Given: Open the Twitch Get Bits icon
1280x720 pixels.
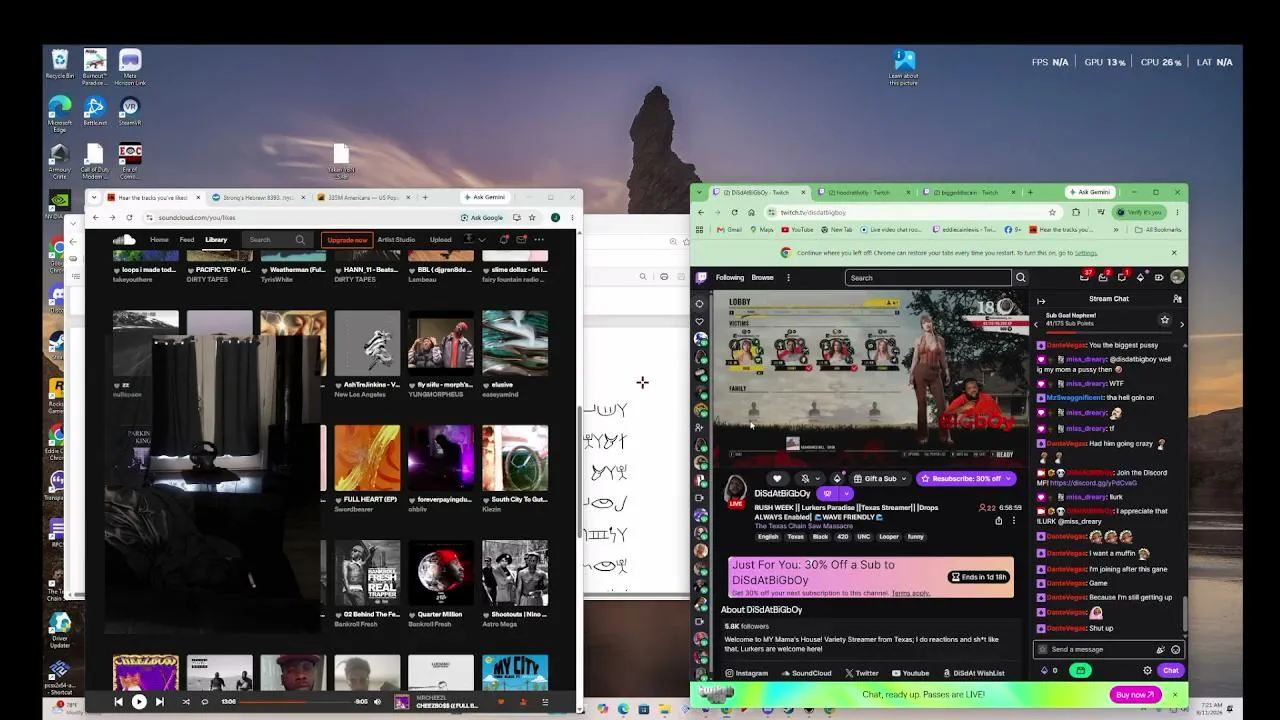Looking at the screenshot, I should 1141,277.
